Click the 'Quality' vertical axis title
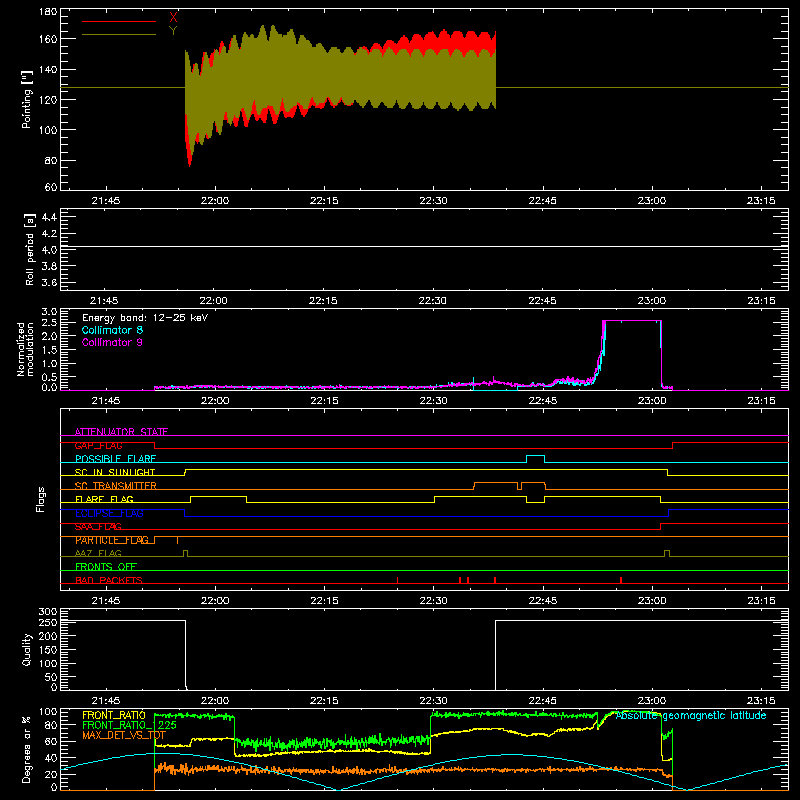 (x=27, y=649)
